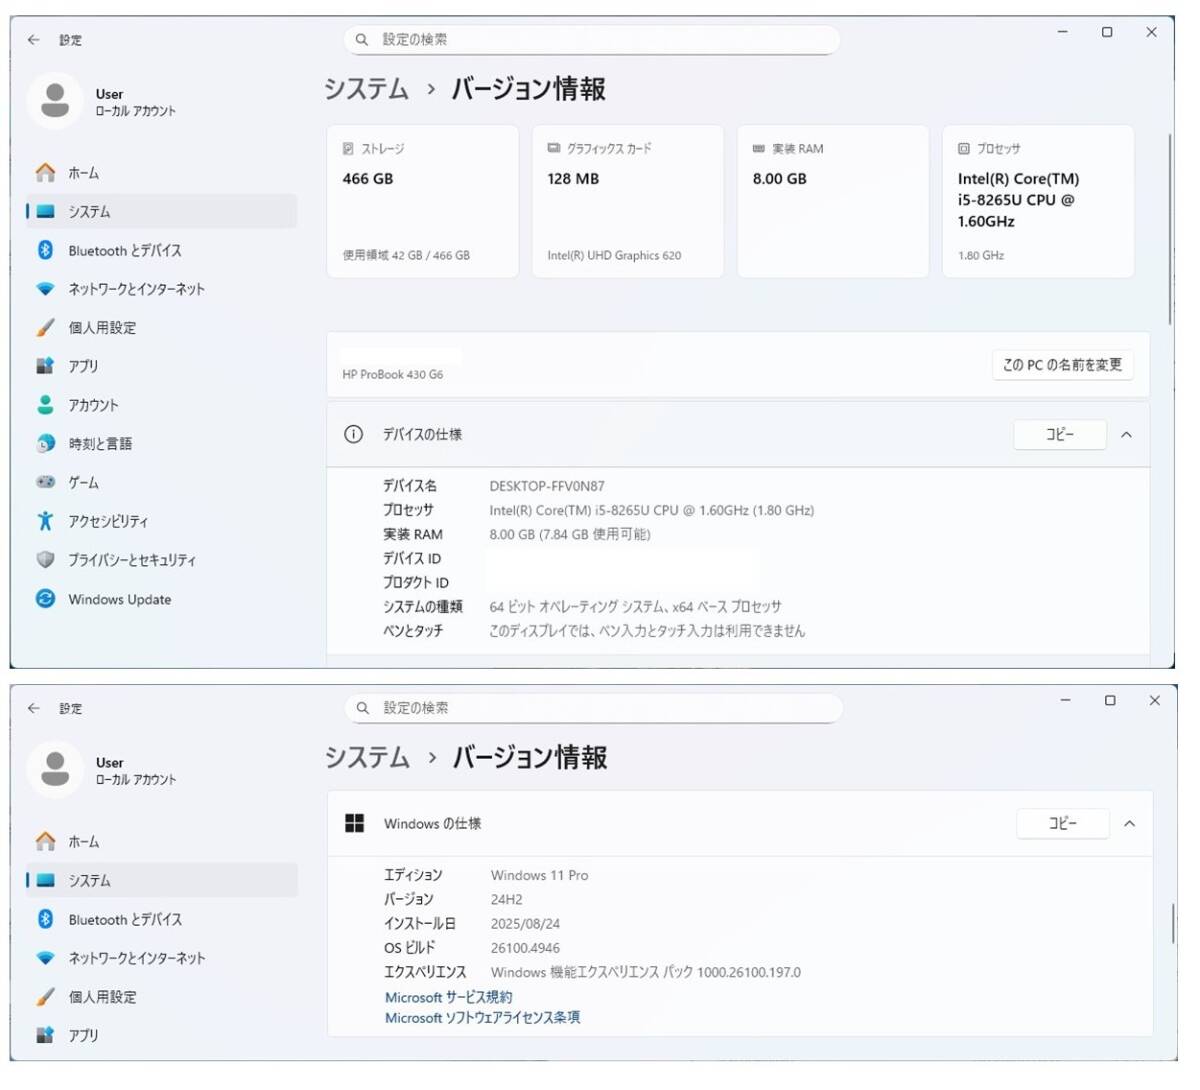Open アプリ in top window sidebar
This screenshot has width=1200, height=1090.
tap(162, 366)
